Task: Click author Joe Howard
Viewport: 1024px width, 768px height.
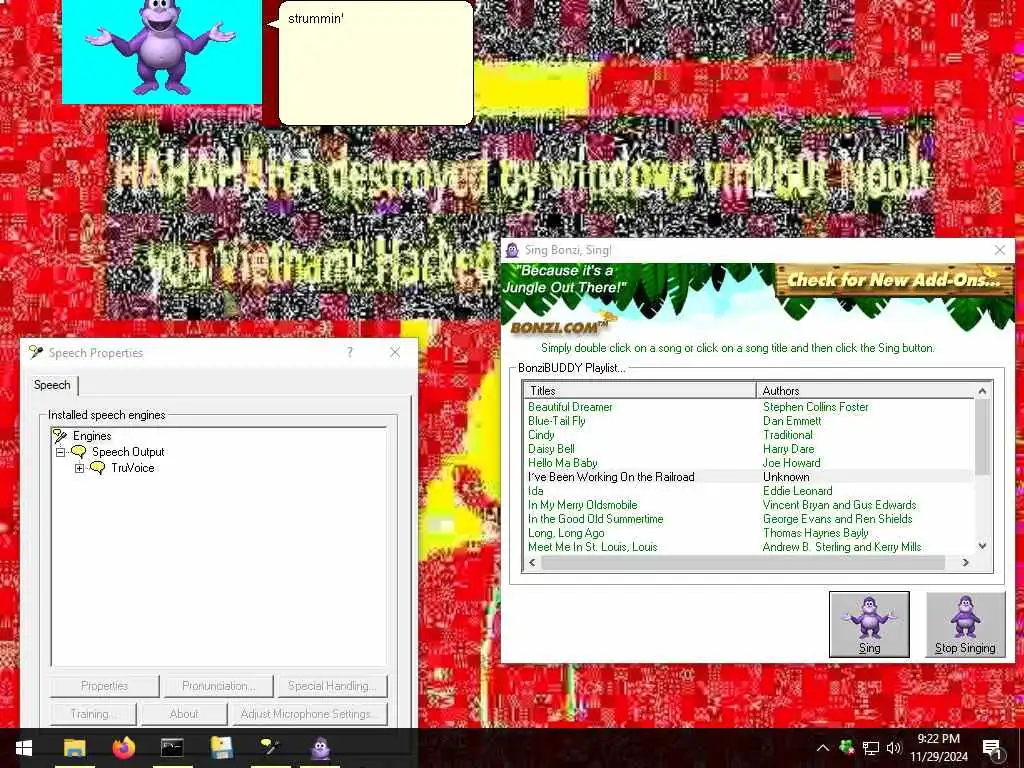Action: point(792,463)
